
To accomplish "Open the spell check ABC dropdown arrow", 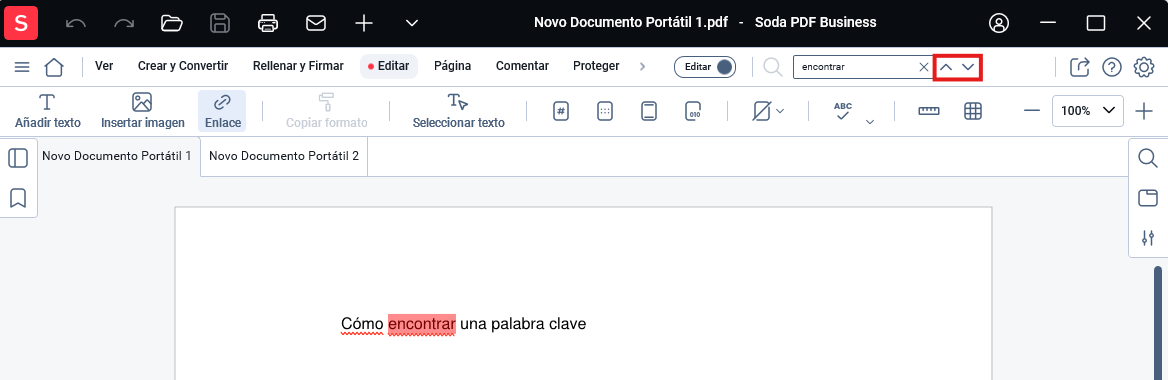I will [x=869, y=122].
